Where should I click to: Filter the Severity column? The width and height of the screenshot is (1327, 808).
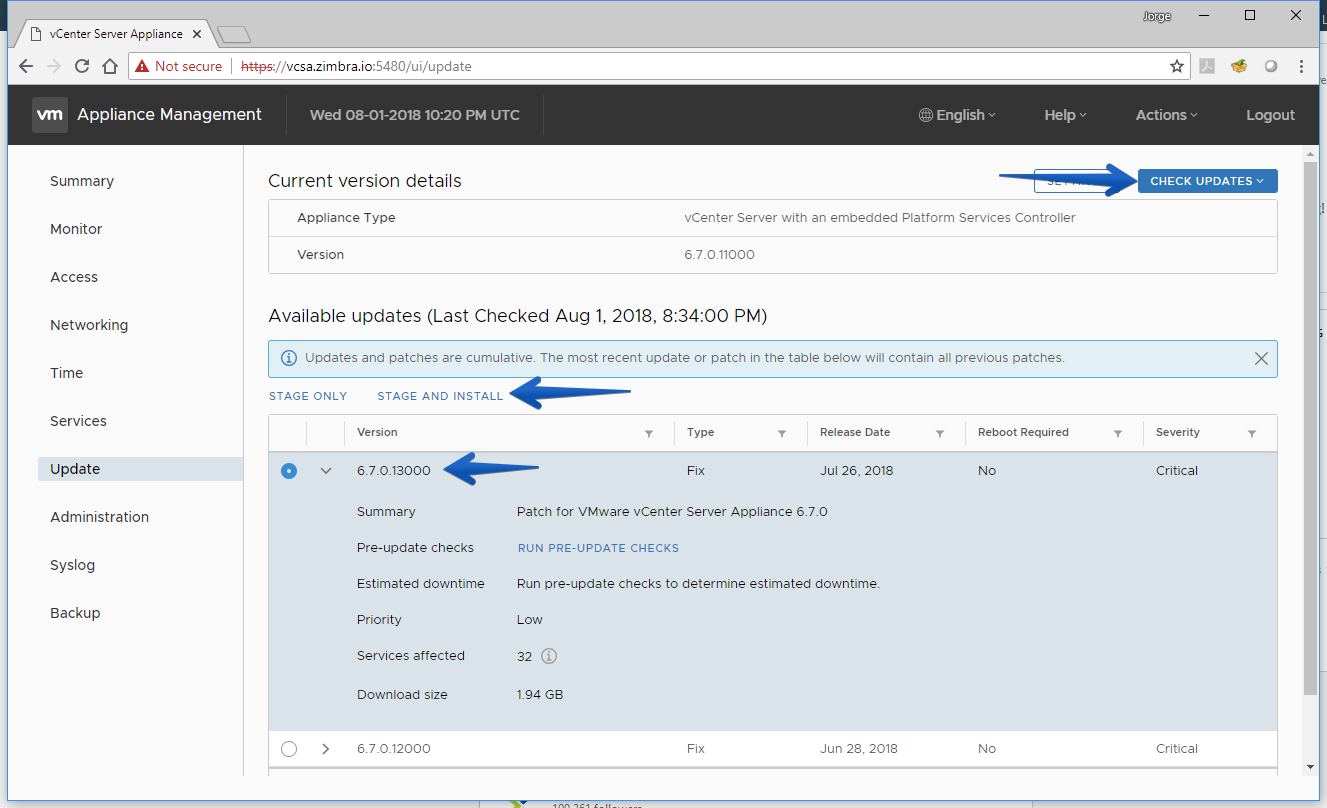[x=1252, y=433]
